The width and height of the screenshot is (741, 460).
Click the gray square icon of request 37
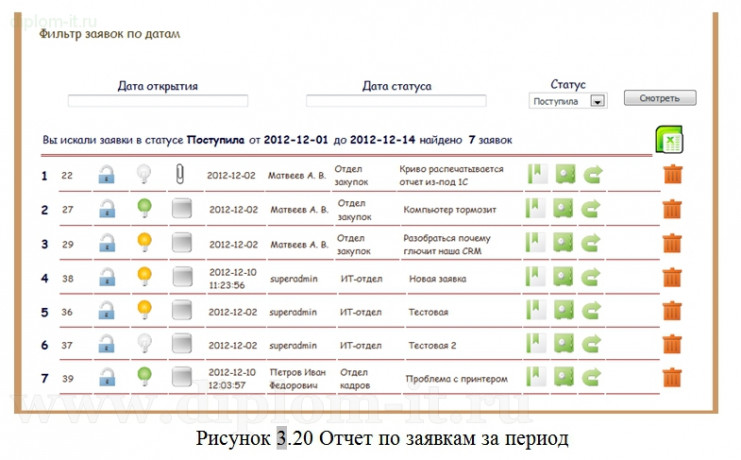point(181,344)
